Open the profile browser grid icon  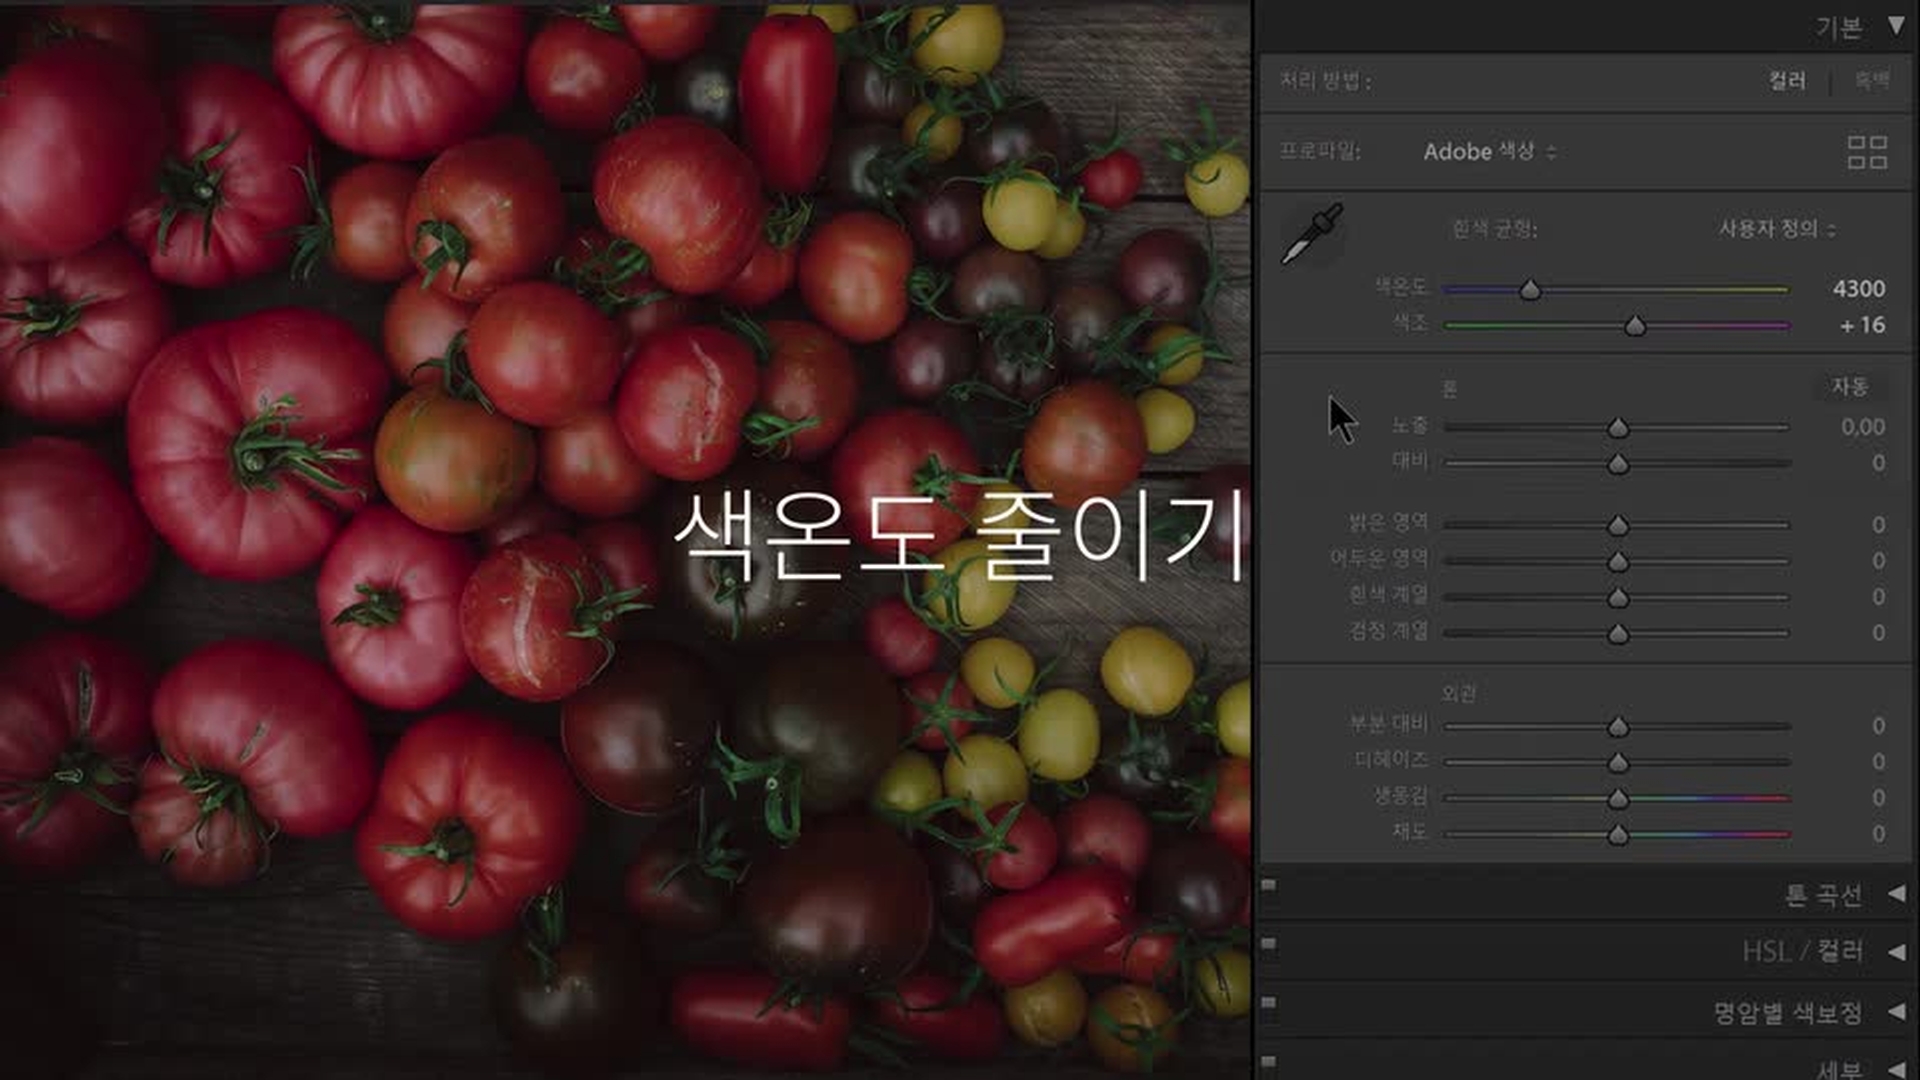(1866, 152)
